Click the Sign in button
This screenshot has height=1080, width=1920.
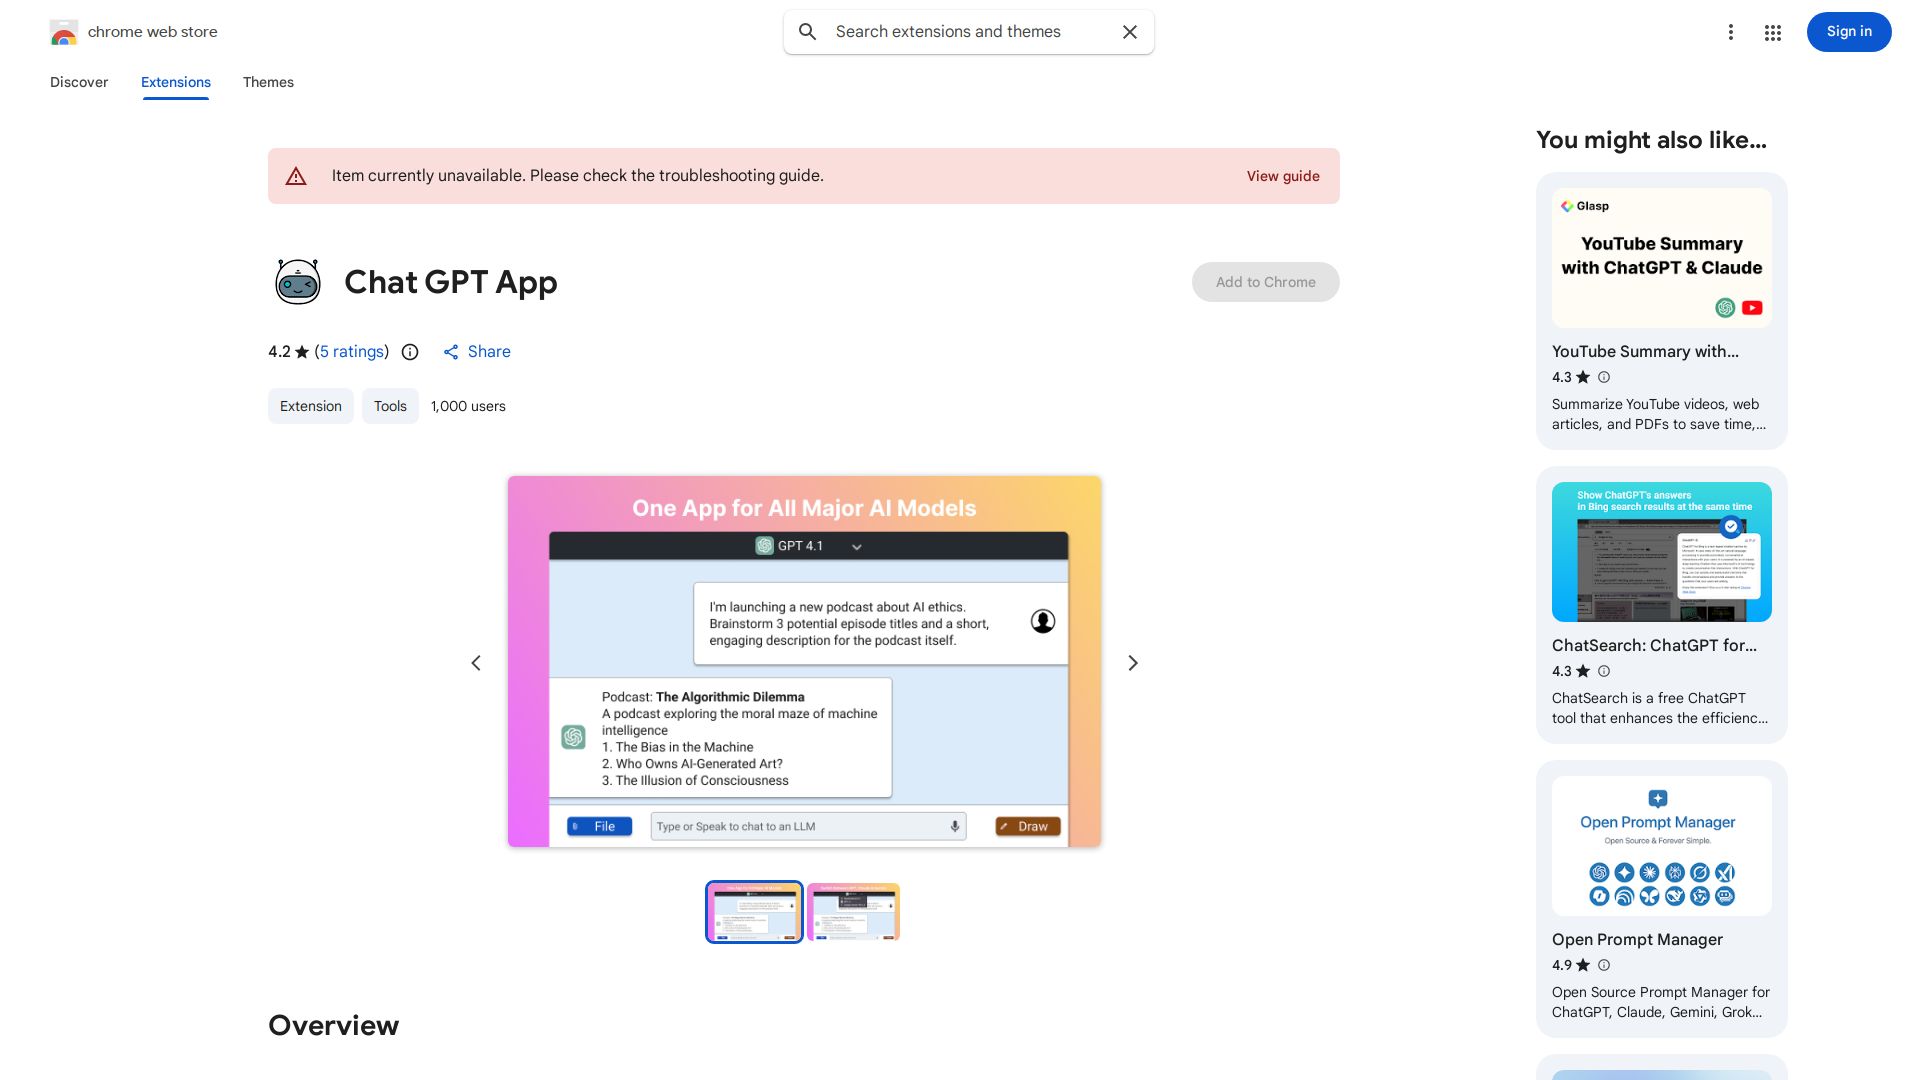1848,31
